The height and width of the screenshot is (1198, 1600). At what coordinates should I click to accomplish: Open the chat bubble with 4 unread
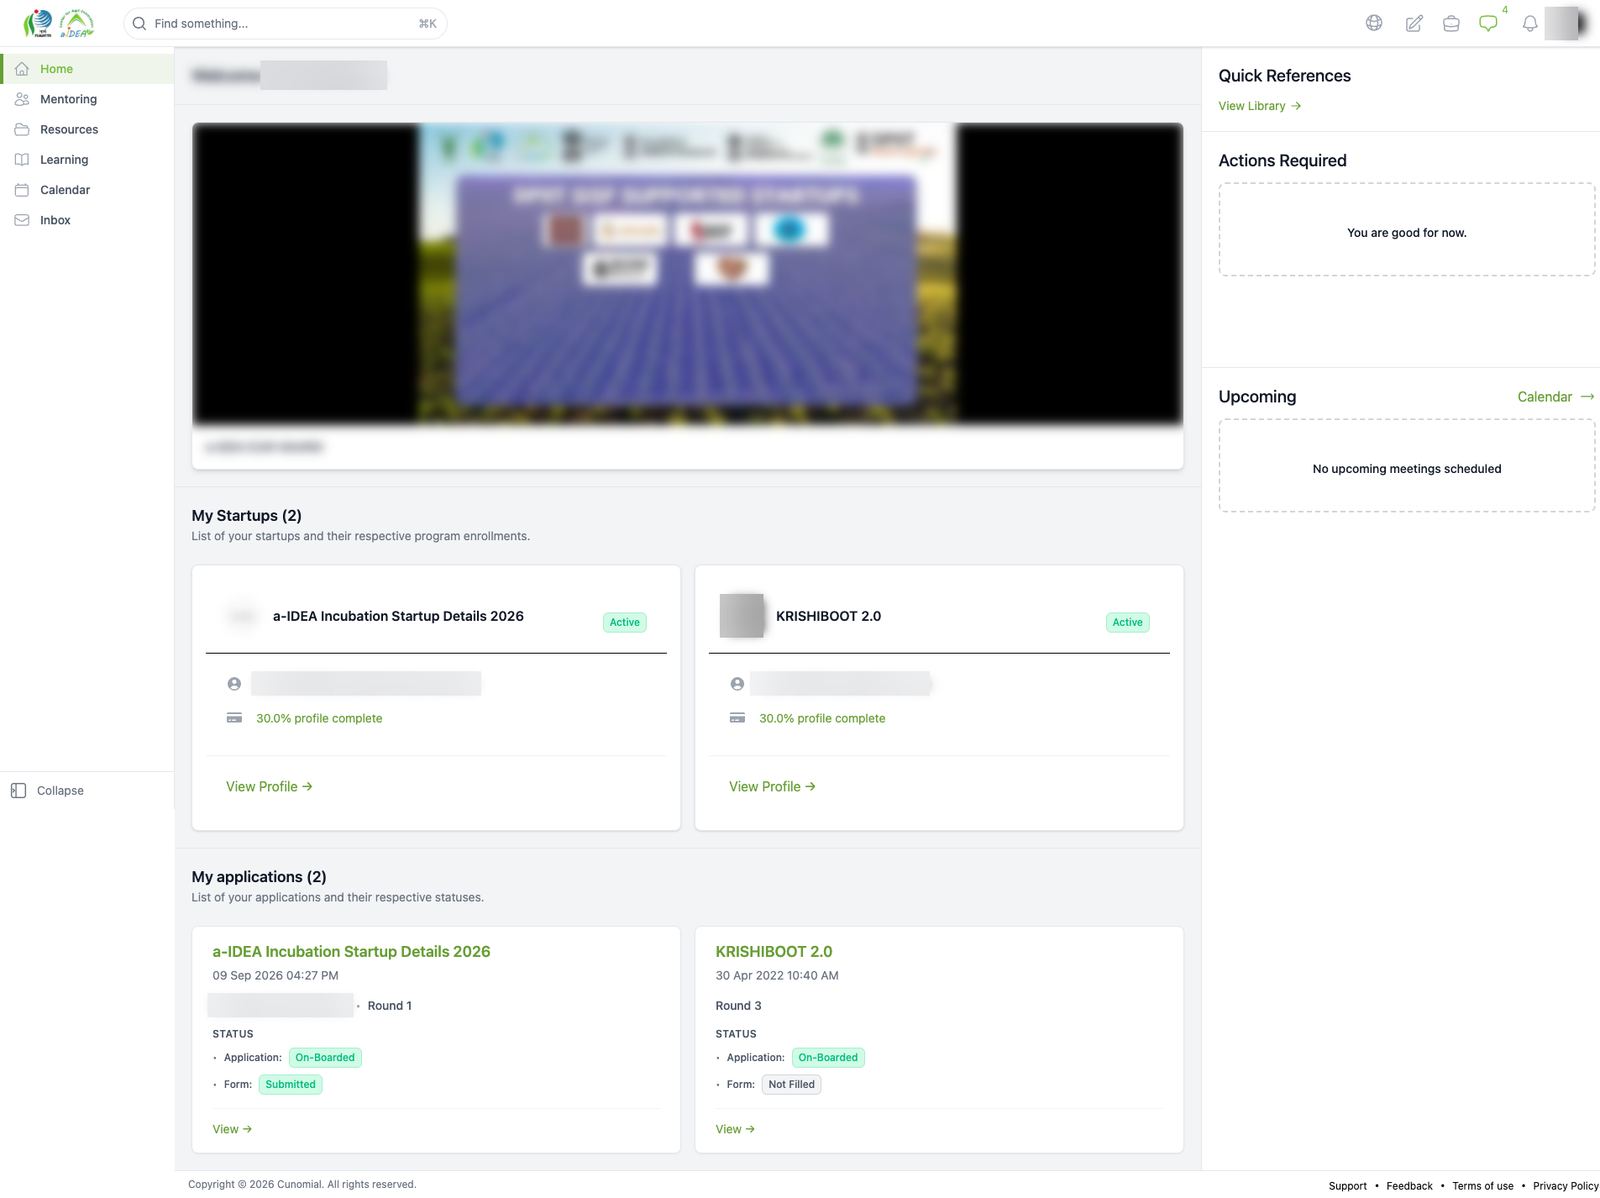1489,23
